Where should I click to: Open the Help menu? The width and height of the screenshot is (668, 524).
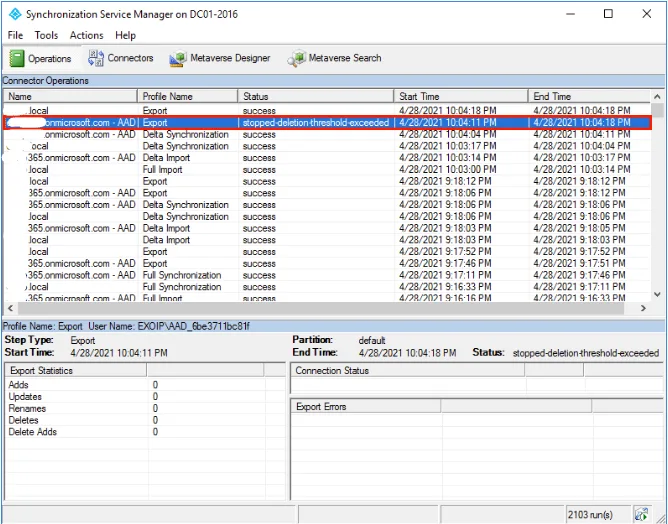(126, 35)
